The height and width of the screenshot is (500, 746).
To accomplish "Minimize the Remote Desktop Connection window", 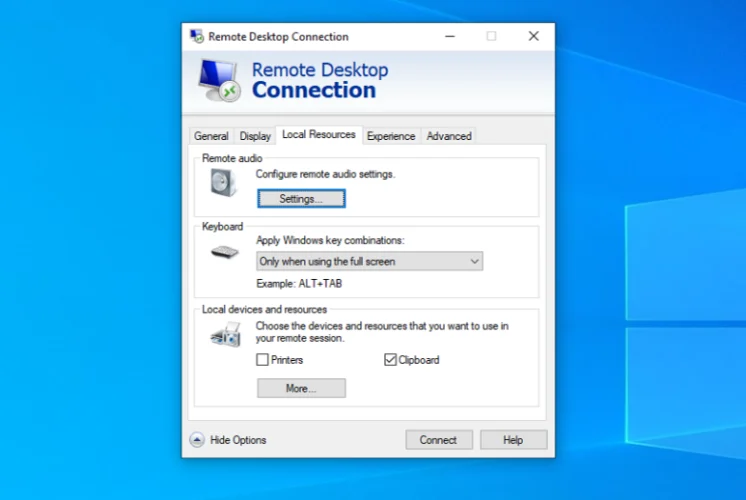I will click(x=450, y=36).
